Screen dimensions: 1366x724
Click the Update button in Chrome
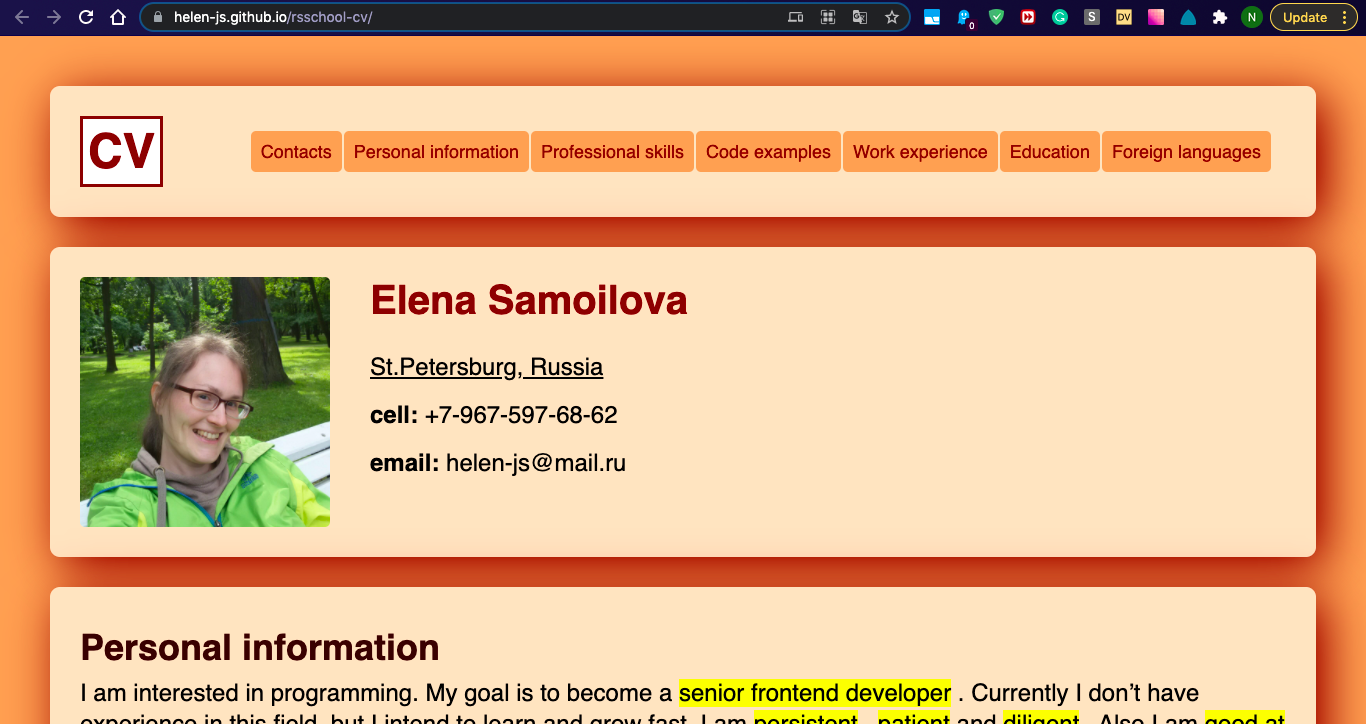(x=1305, y=17)
